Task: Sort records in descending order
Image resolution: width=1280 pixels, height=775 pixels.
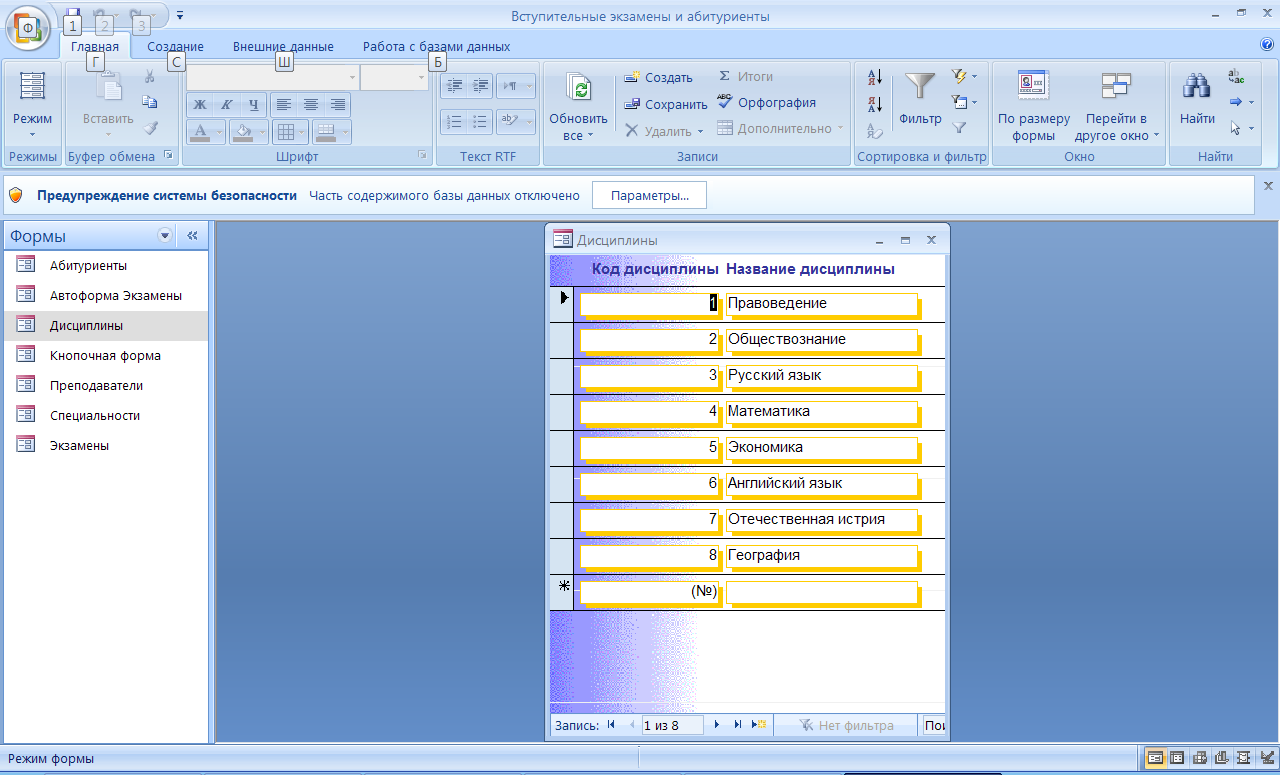Action: pyautogui.click(x=875, y=103)
